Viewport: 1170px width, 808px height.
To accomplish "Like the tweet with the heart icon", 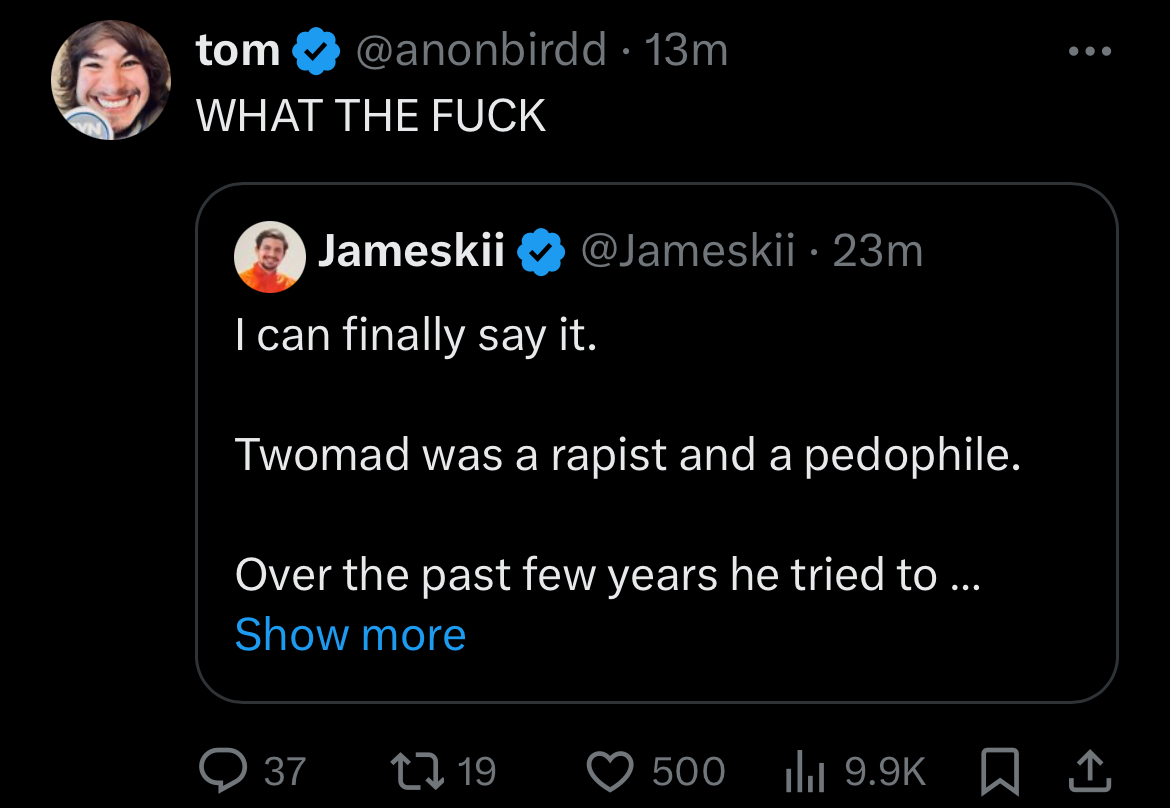I will tap(609, 770).
